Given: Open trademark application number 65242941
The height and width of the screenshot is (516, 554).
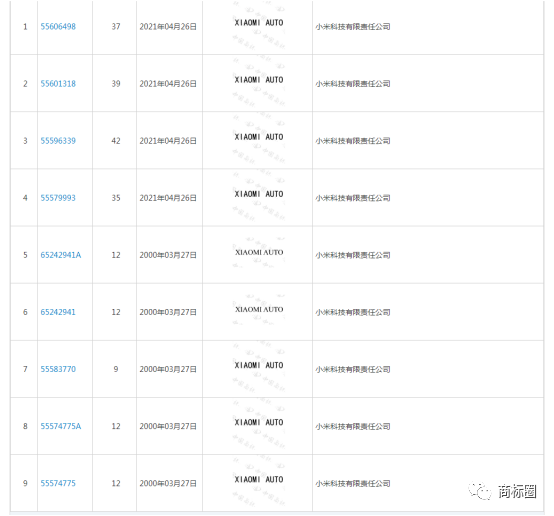Looking at the screenshot, I should pyautogui.click(x=58, y=312).
